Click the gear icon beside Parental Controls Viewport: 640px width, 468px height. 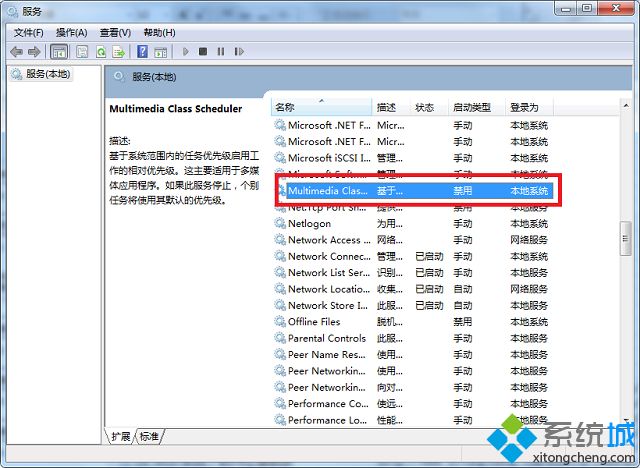coord(280,338)
